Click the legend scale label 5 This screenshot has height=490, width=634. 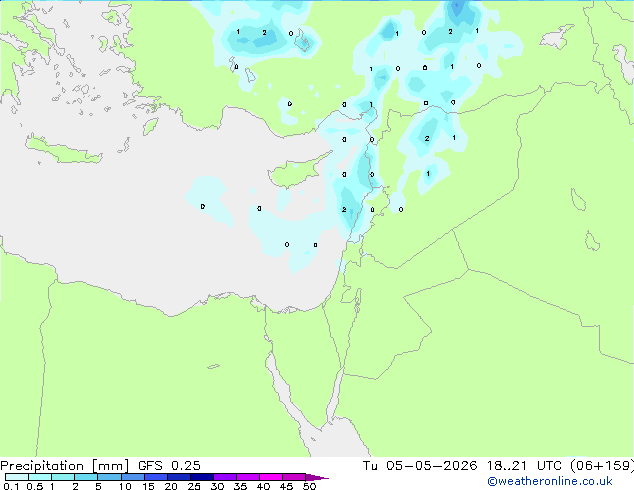[x=98, y=486]
